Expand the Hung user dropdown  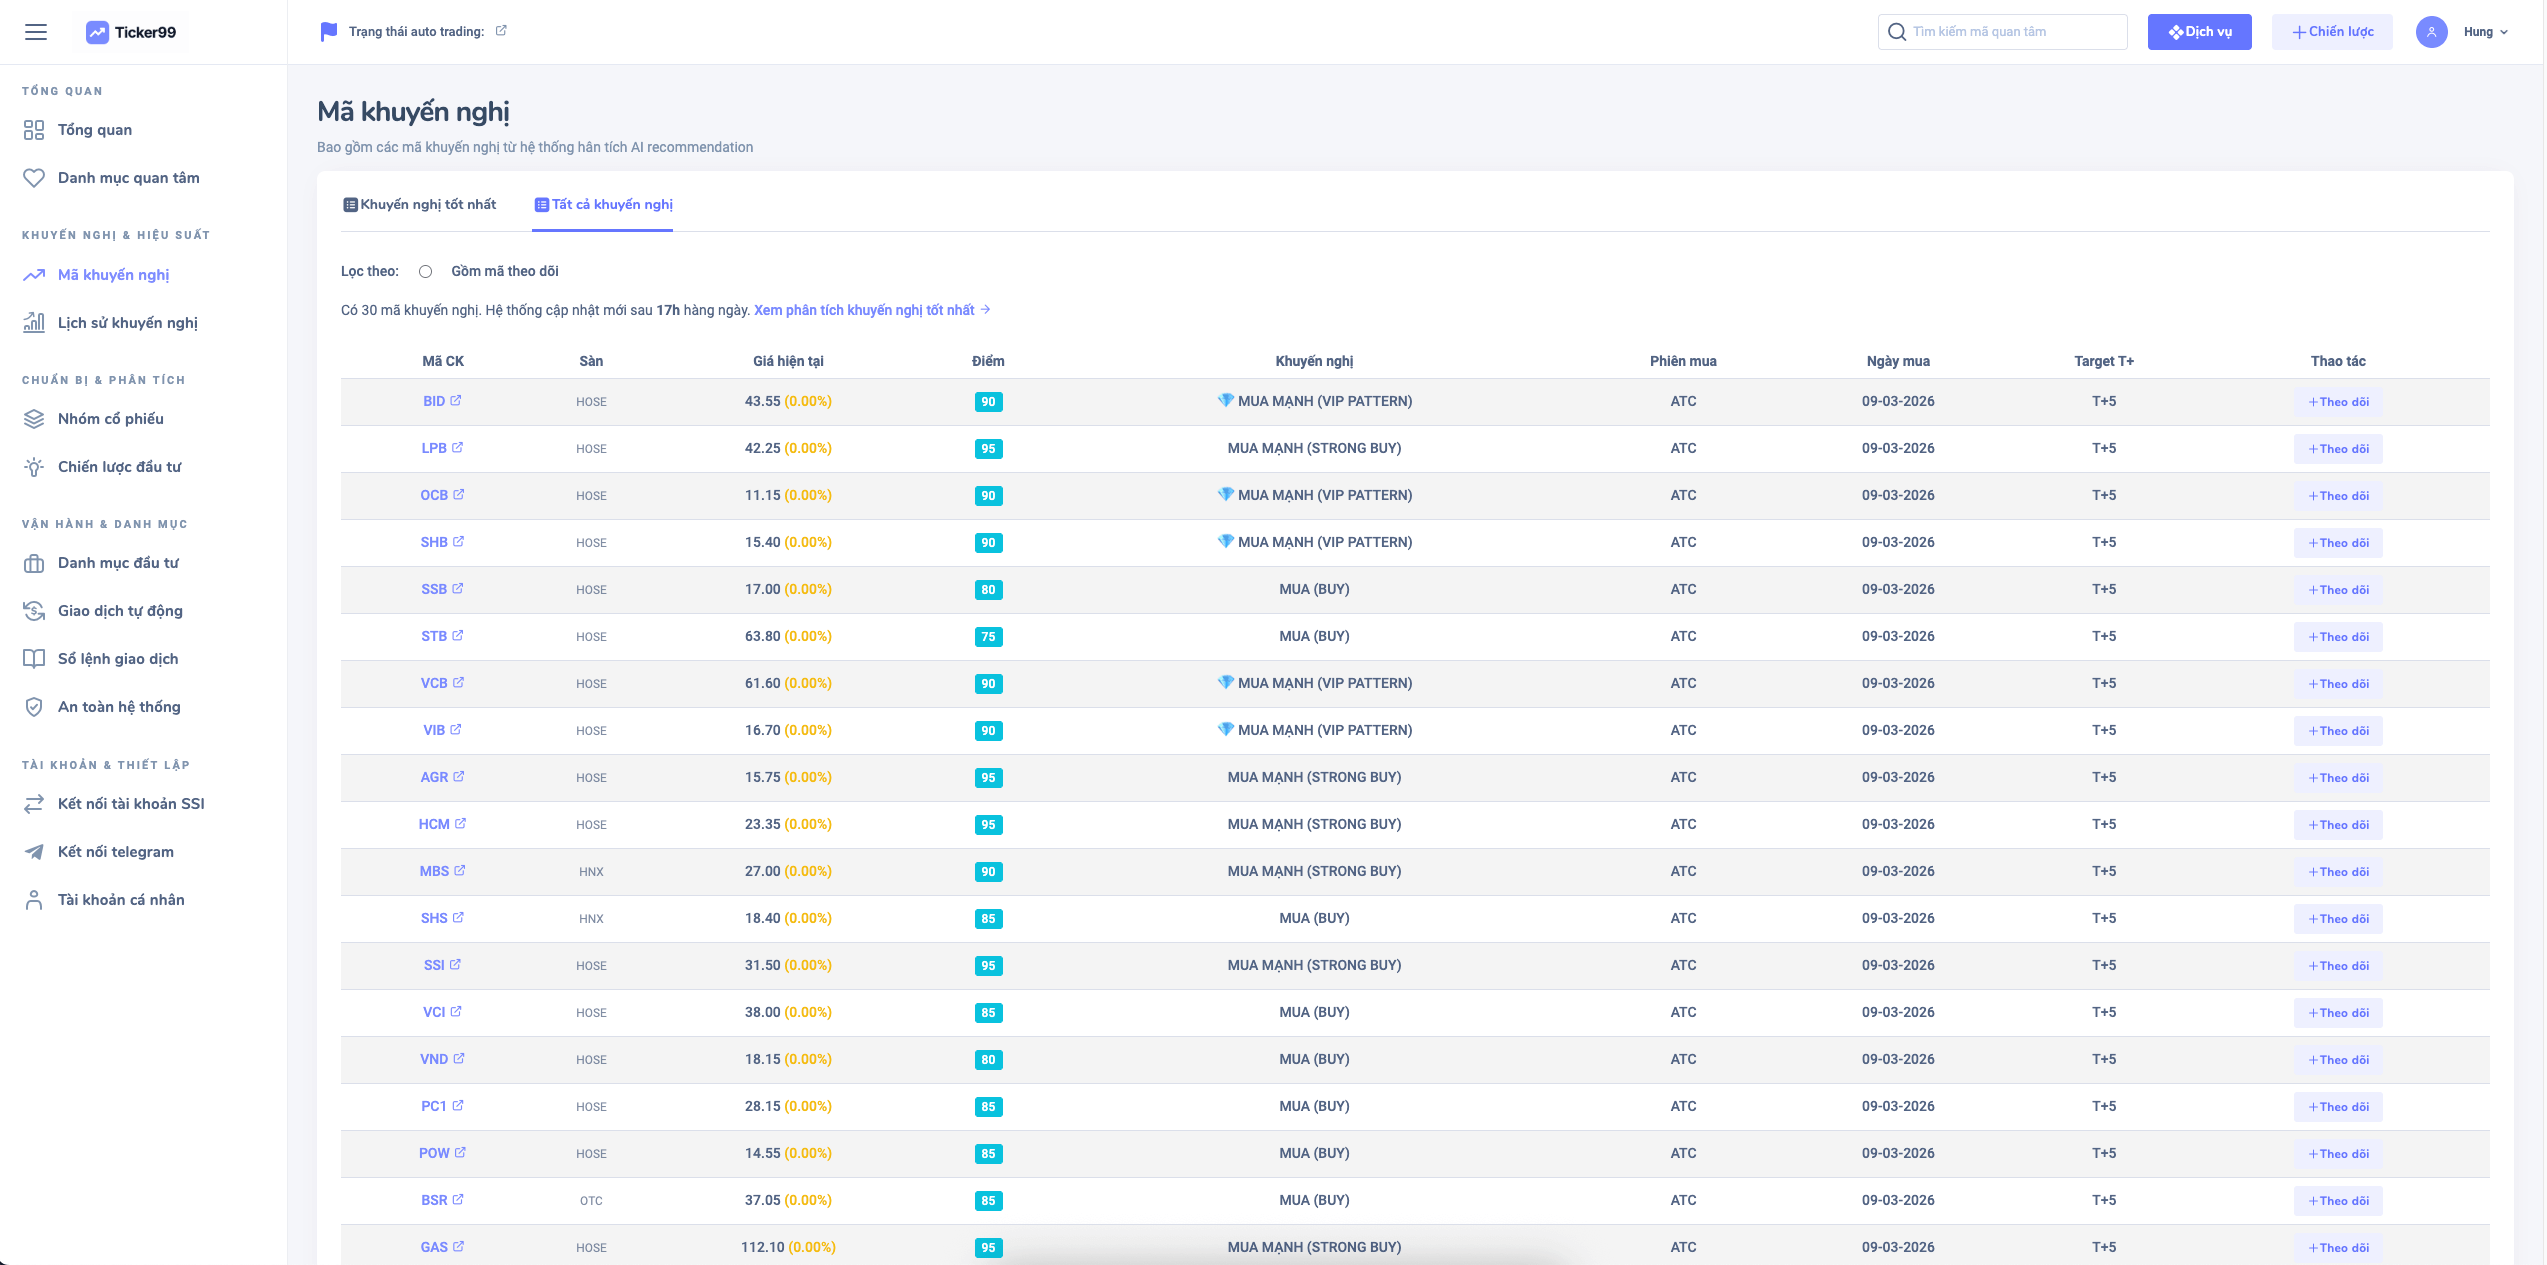pos(2486,32)
